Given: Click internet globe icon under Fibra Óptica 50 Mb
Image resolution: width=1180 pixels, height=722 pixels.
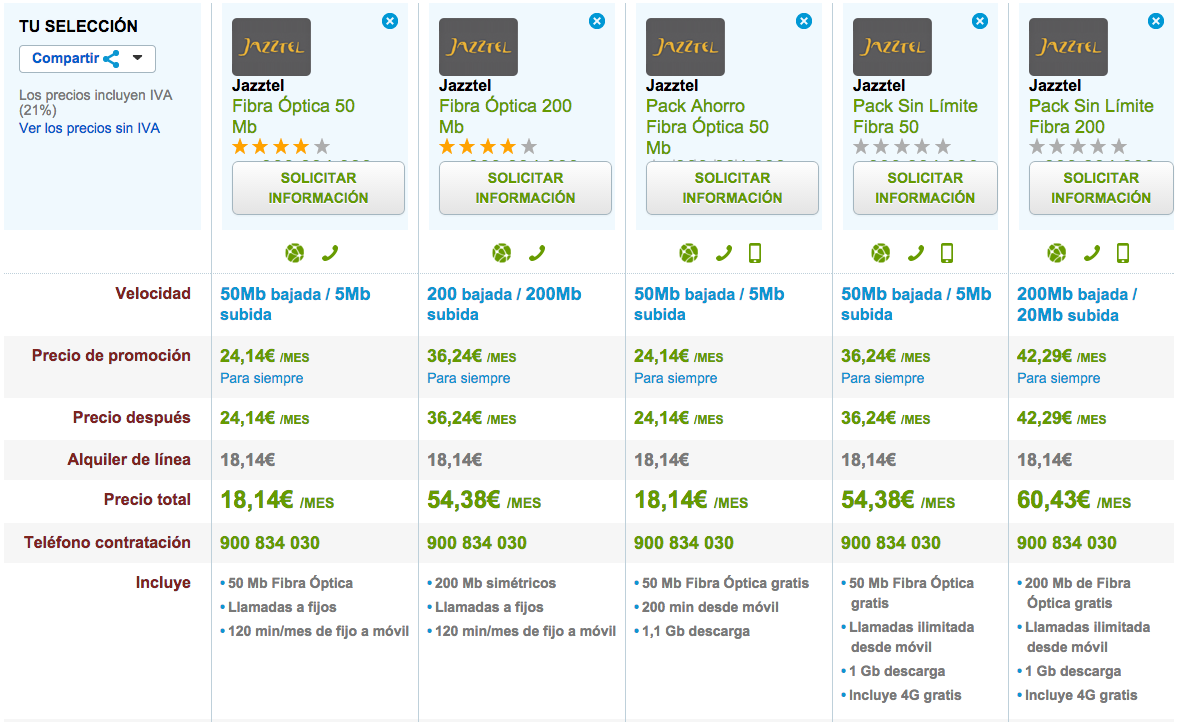Looking at the screenshot, I should pos(295,253).
